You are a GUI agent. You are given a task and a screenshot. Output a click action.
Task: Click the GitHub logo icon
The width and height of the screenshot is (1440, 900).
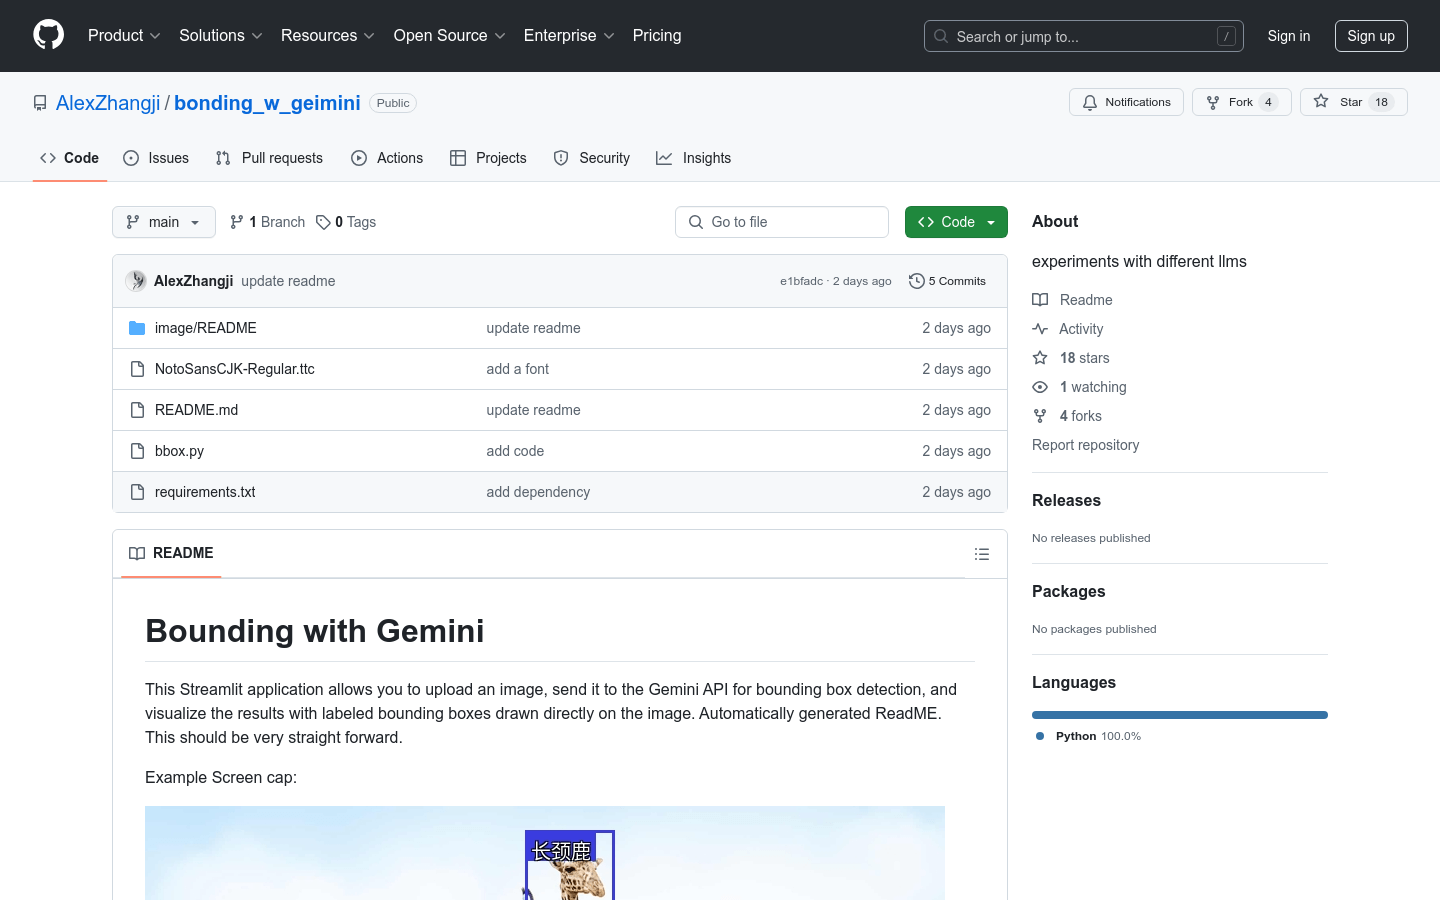[48, 35]
